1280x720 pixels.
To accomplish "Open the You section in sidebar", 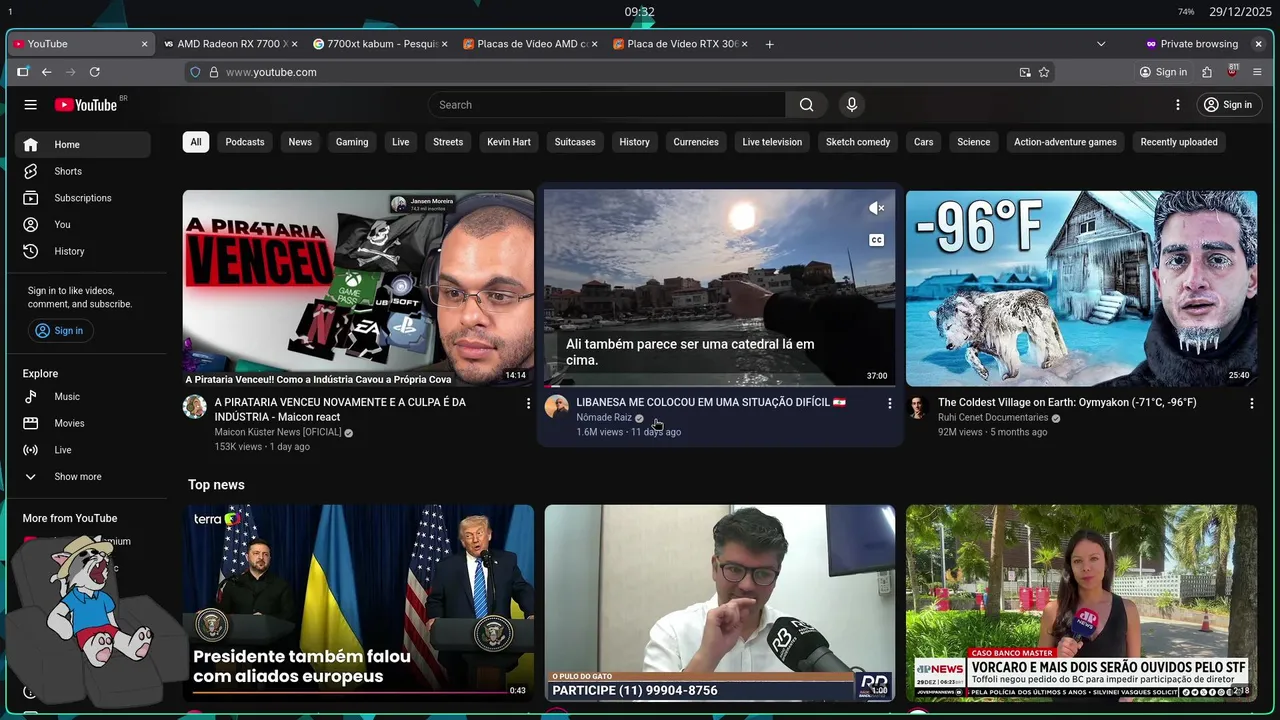I will (83, 225).
